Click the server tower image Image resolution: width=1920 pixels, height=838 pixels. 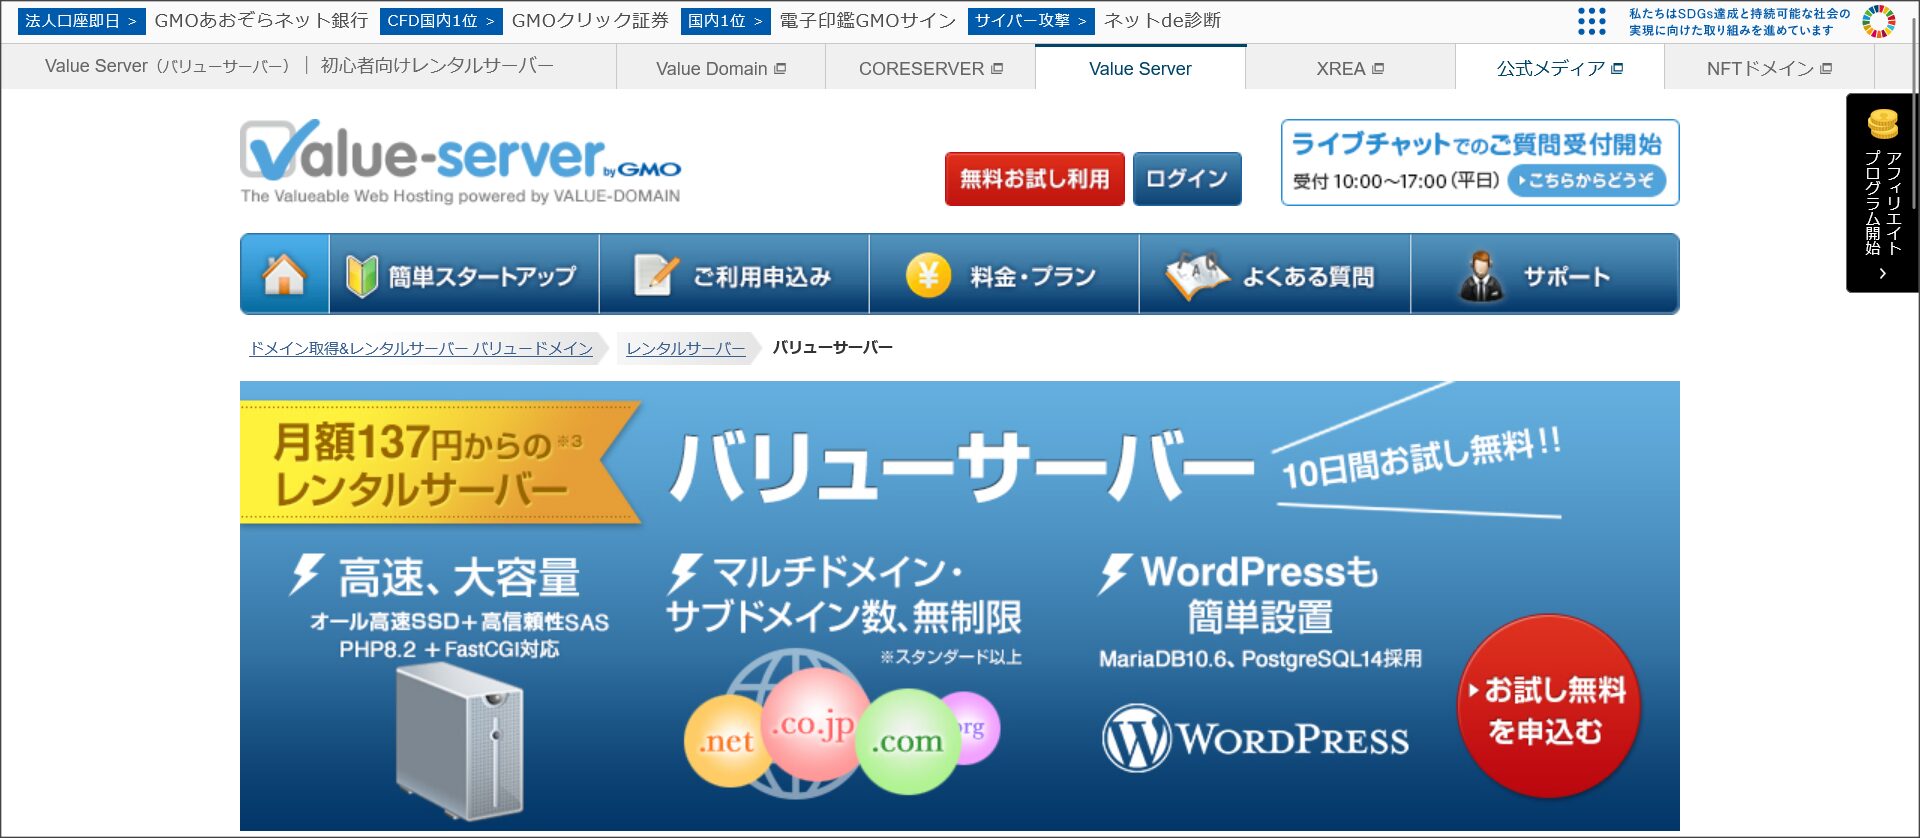(459, 742)
